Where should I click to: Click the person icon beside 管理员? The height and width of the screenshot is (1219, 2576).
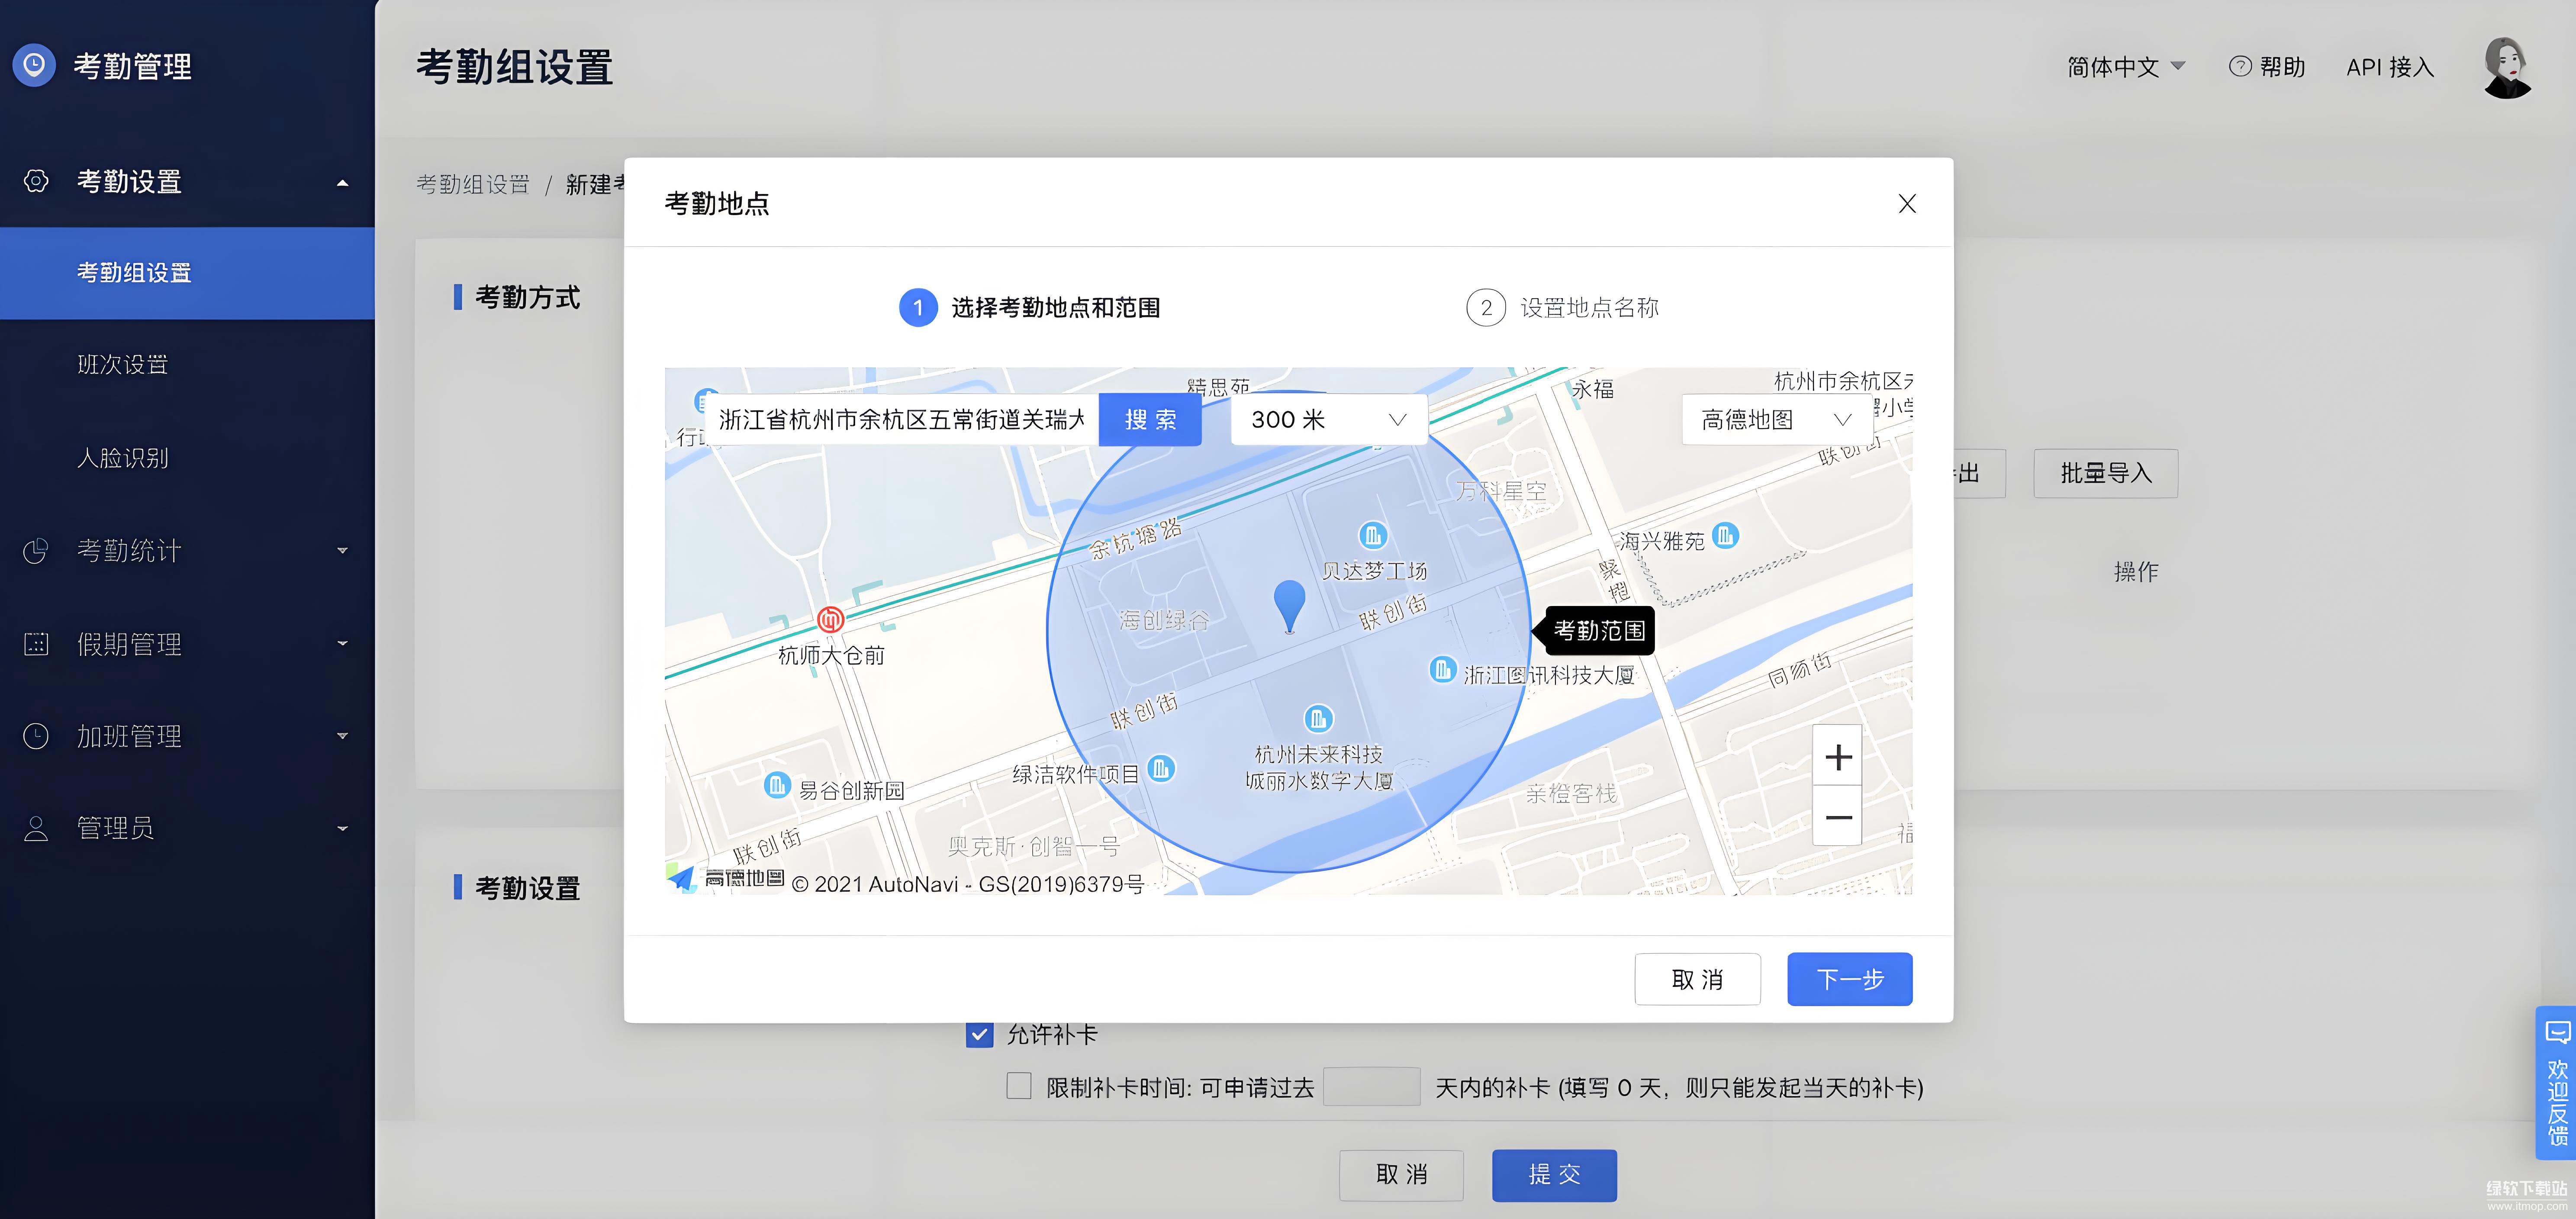pos(36,828)
